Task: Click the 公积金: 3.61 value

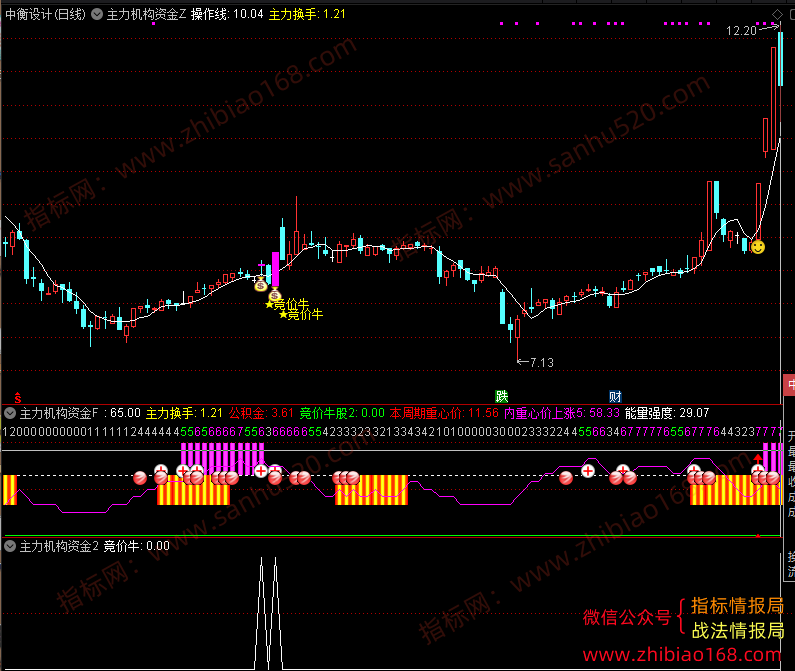Action: 261,413
